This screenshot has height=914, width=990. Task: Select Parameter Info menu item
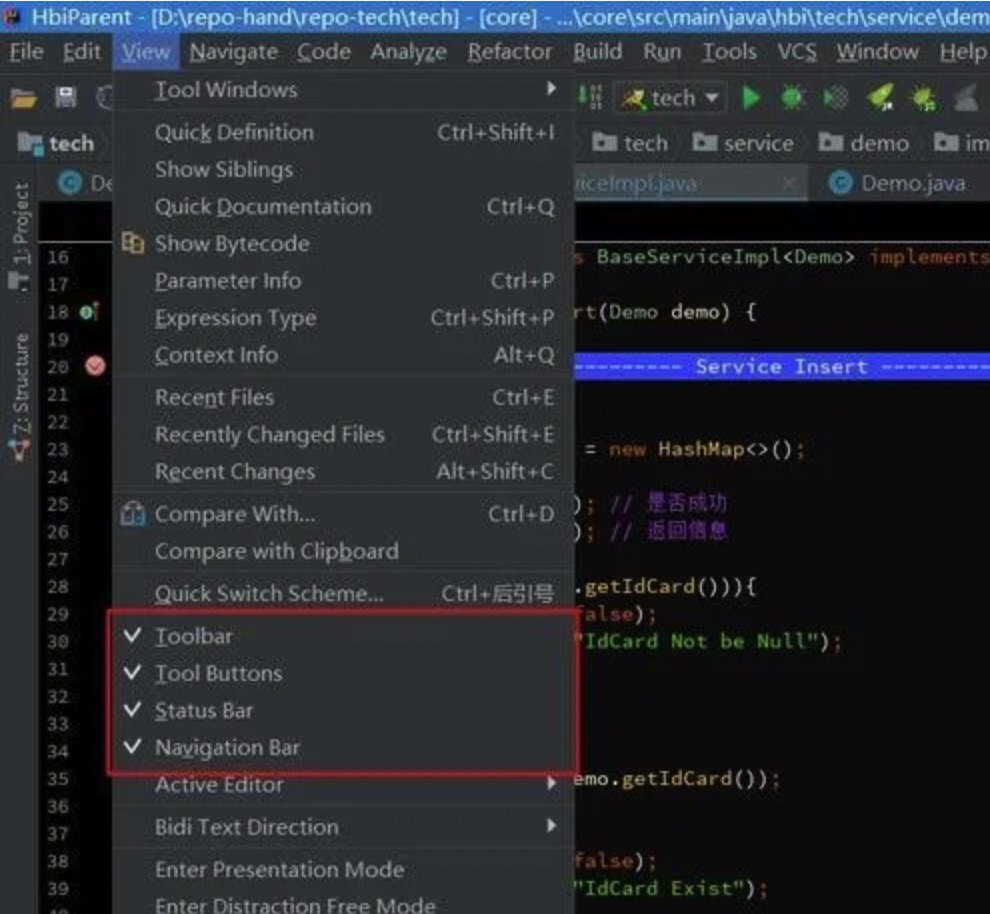coord(343,281)
